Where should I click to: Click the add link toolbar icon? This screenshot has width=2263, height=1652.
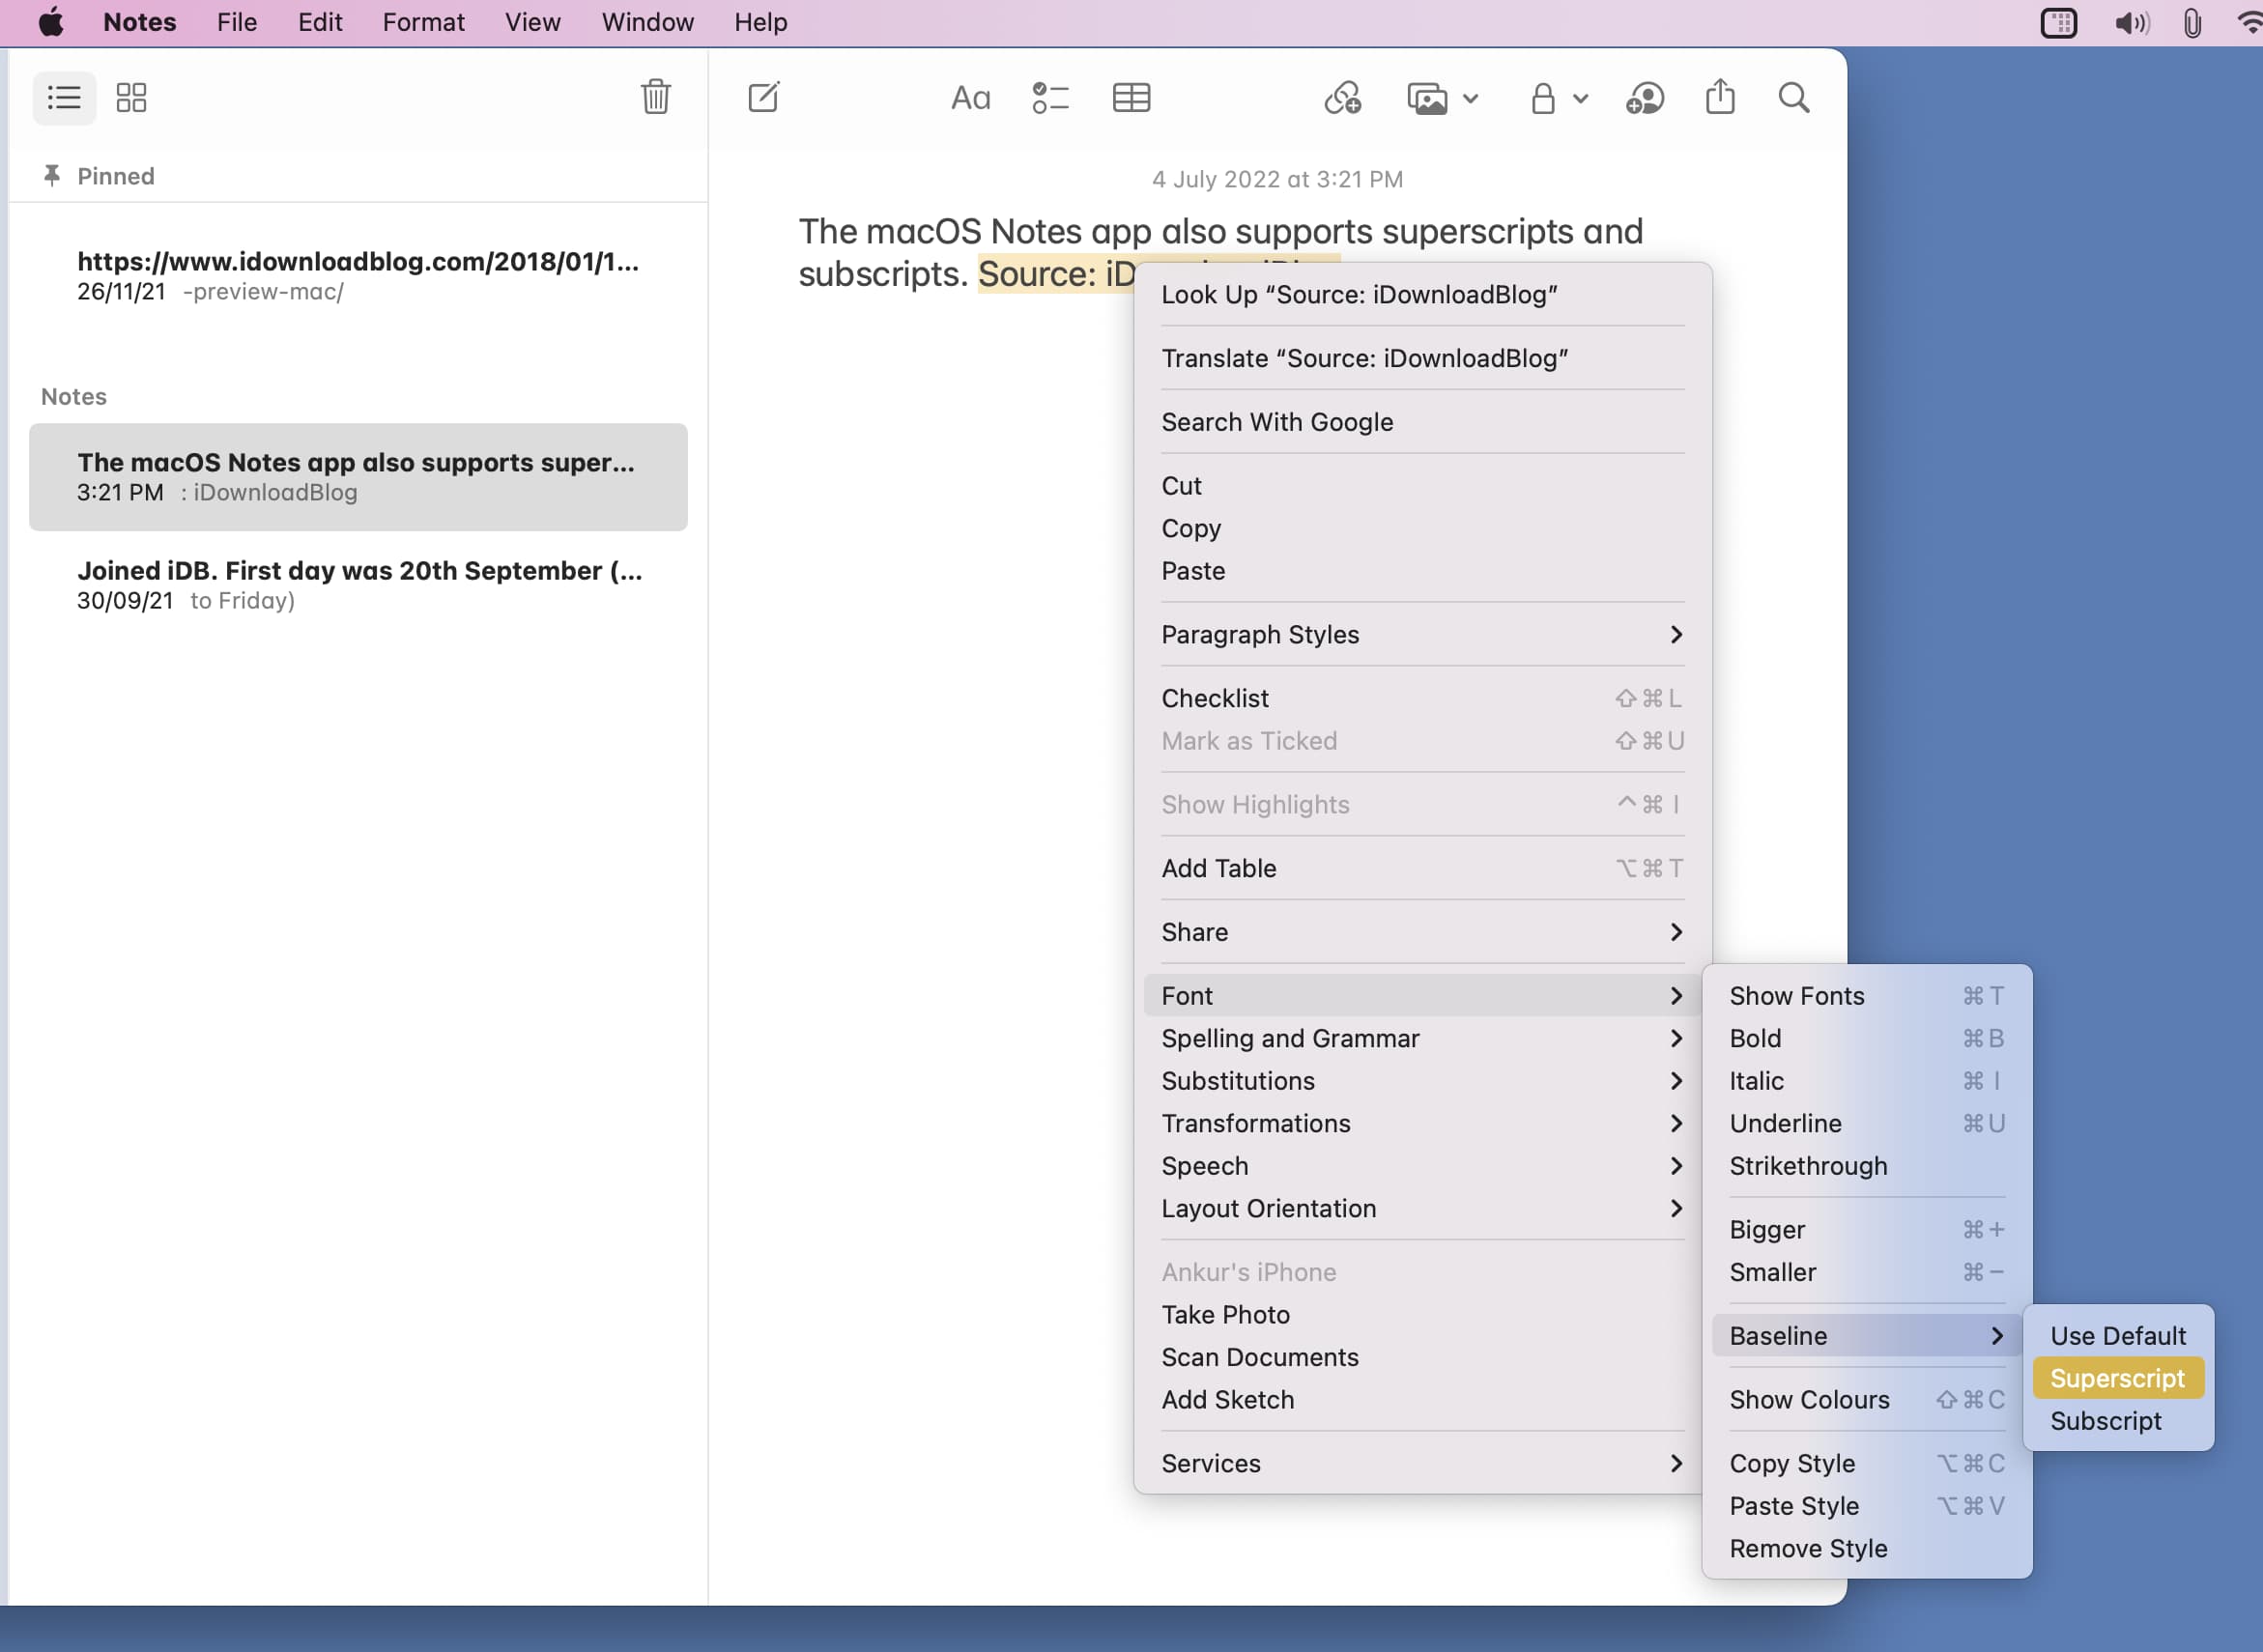[x=1343, y=98]
